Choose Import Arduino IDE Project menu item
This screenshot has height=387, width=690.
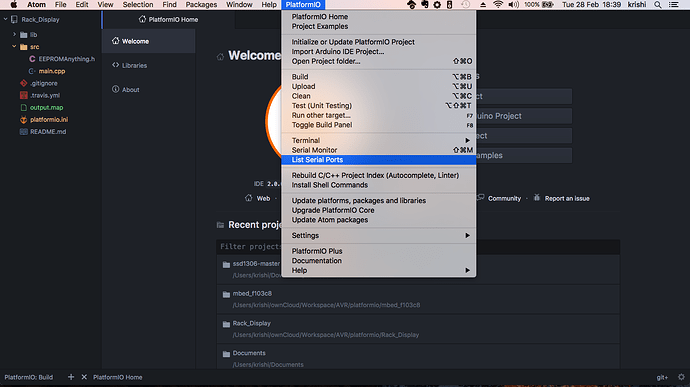coord(378,52)
